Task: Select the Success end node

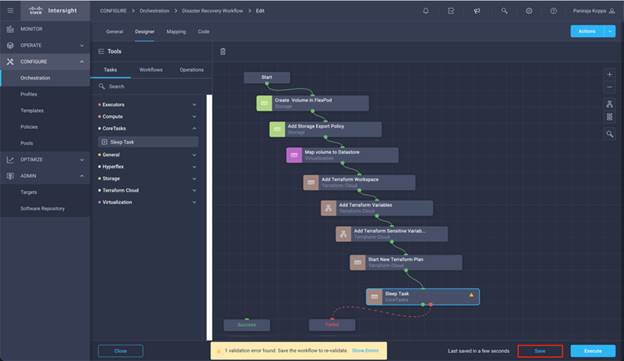Action: [x=247, y=325]
